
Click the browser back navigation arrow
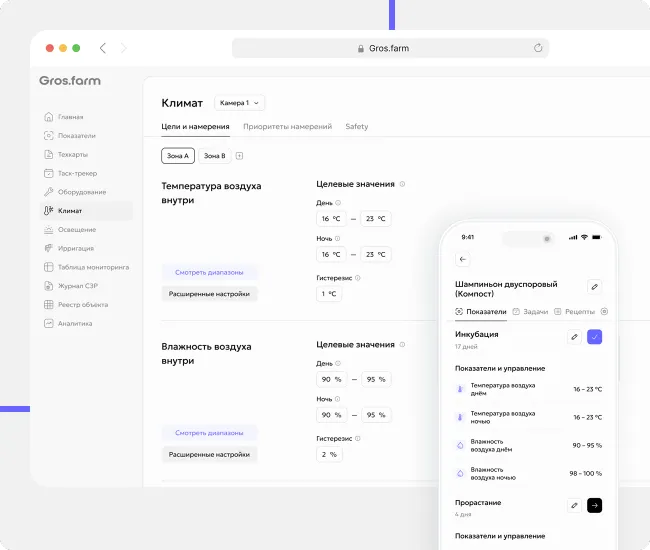tap(103, 48)
